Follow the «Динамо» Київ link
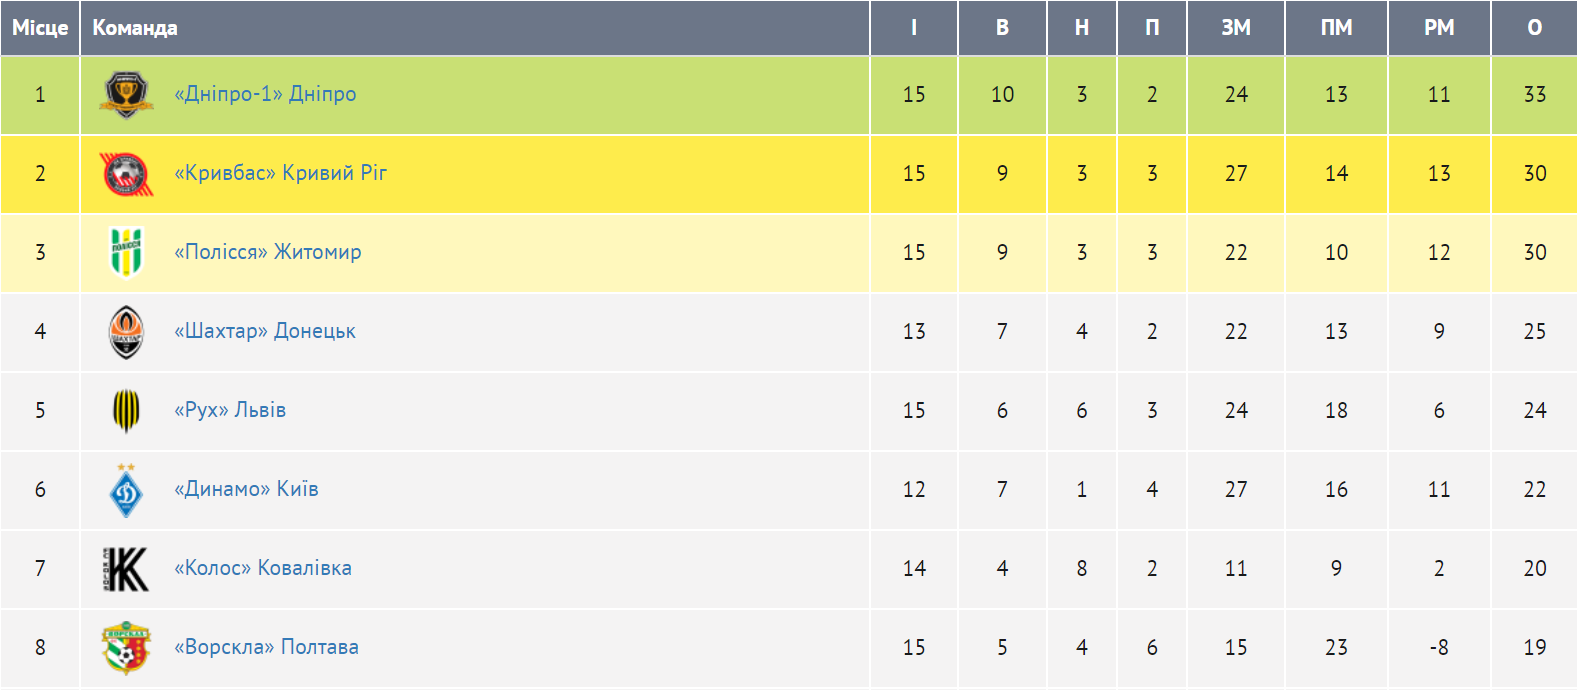This screenshot has width=1577, height=690. 246,489
